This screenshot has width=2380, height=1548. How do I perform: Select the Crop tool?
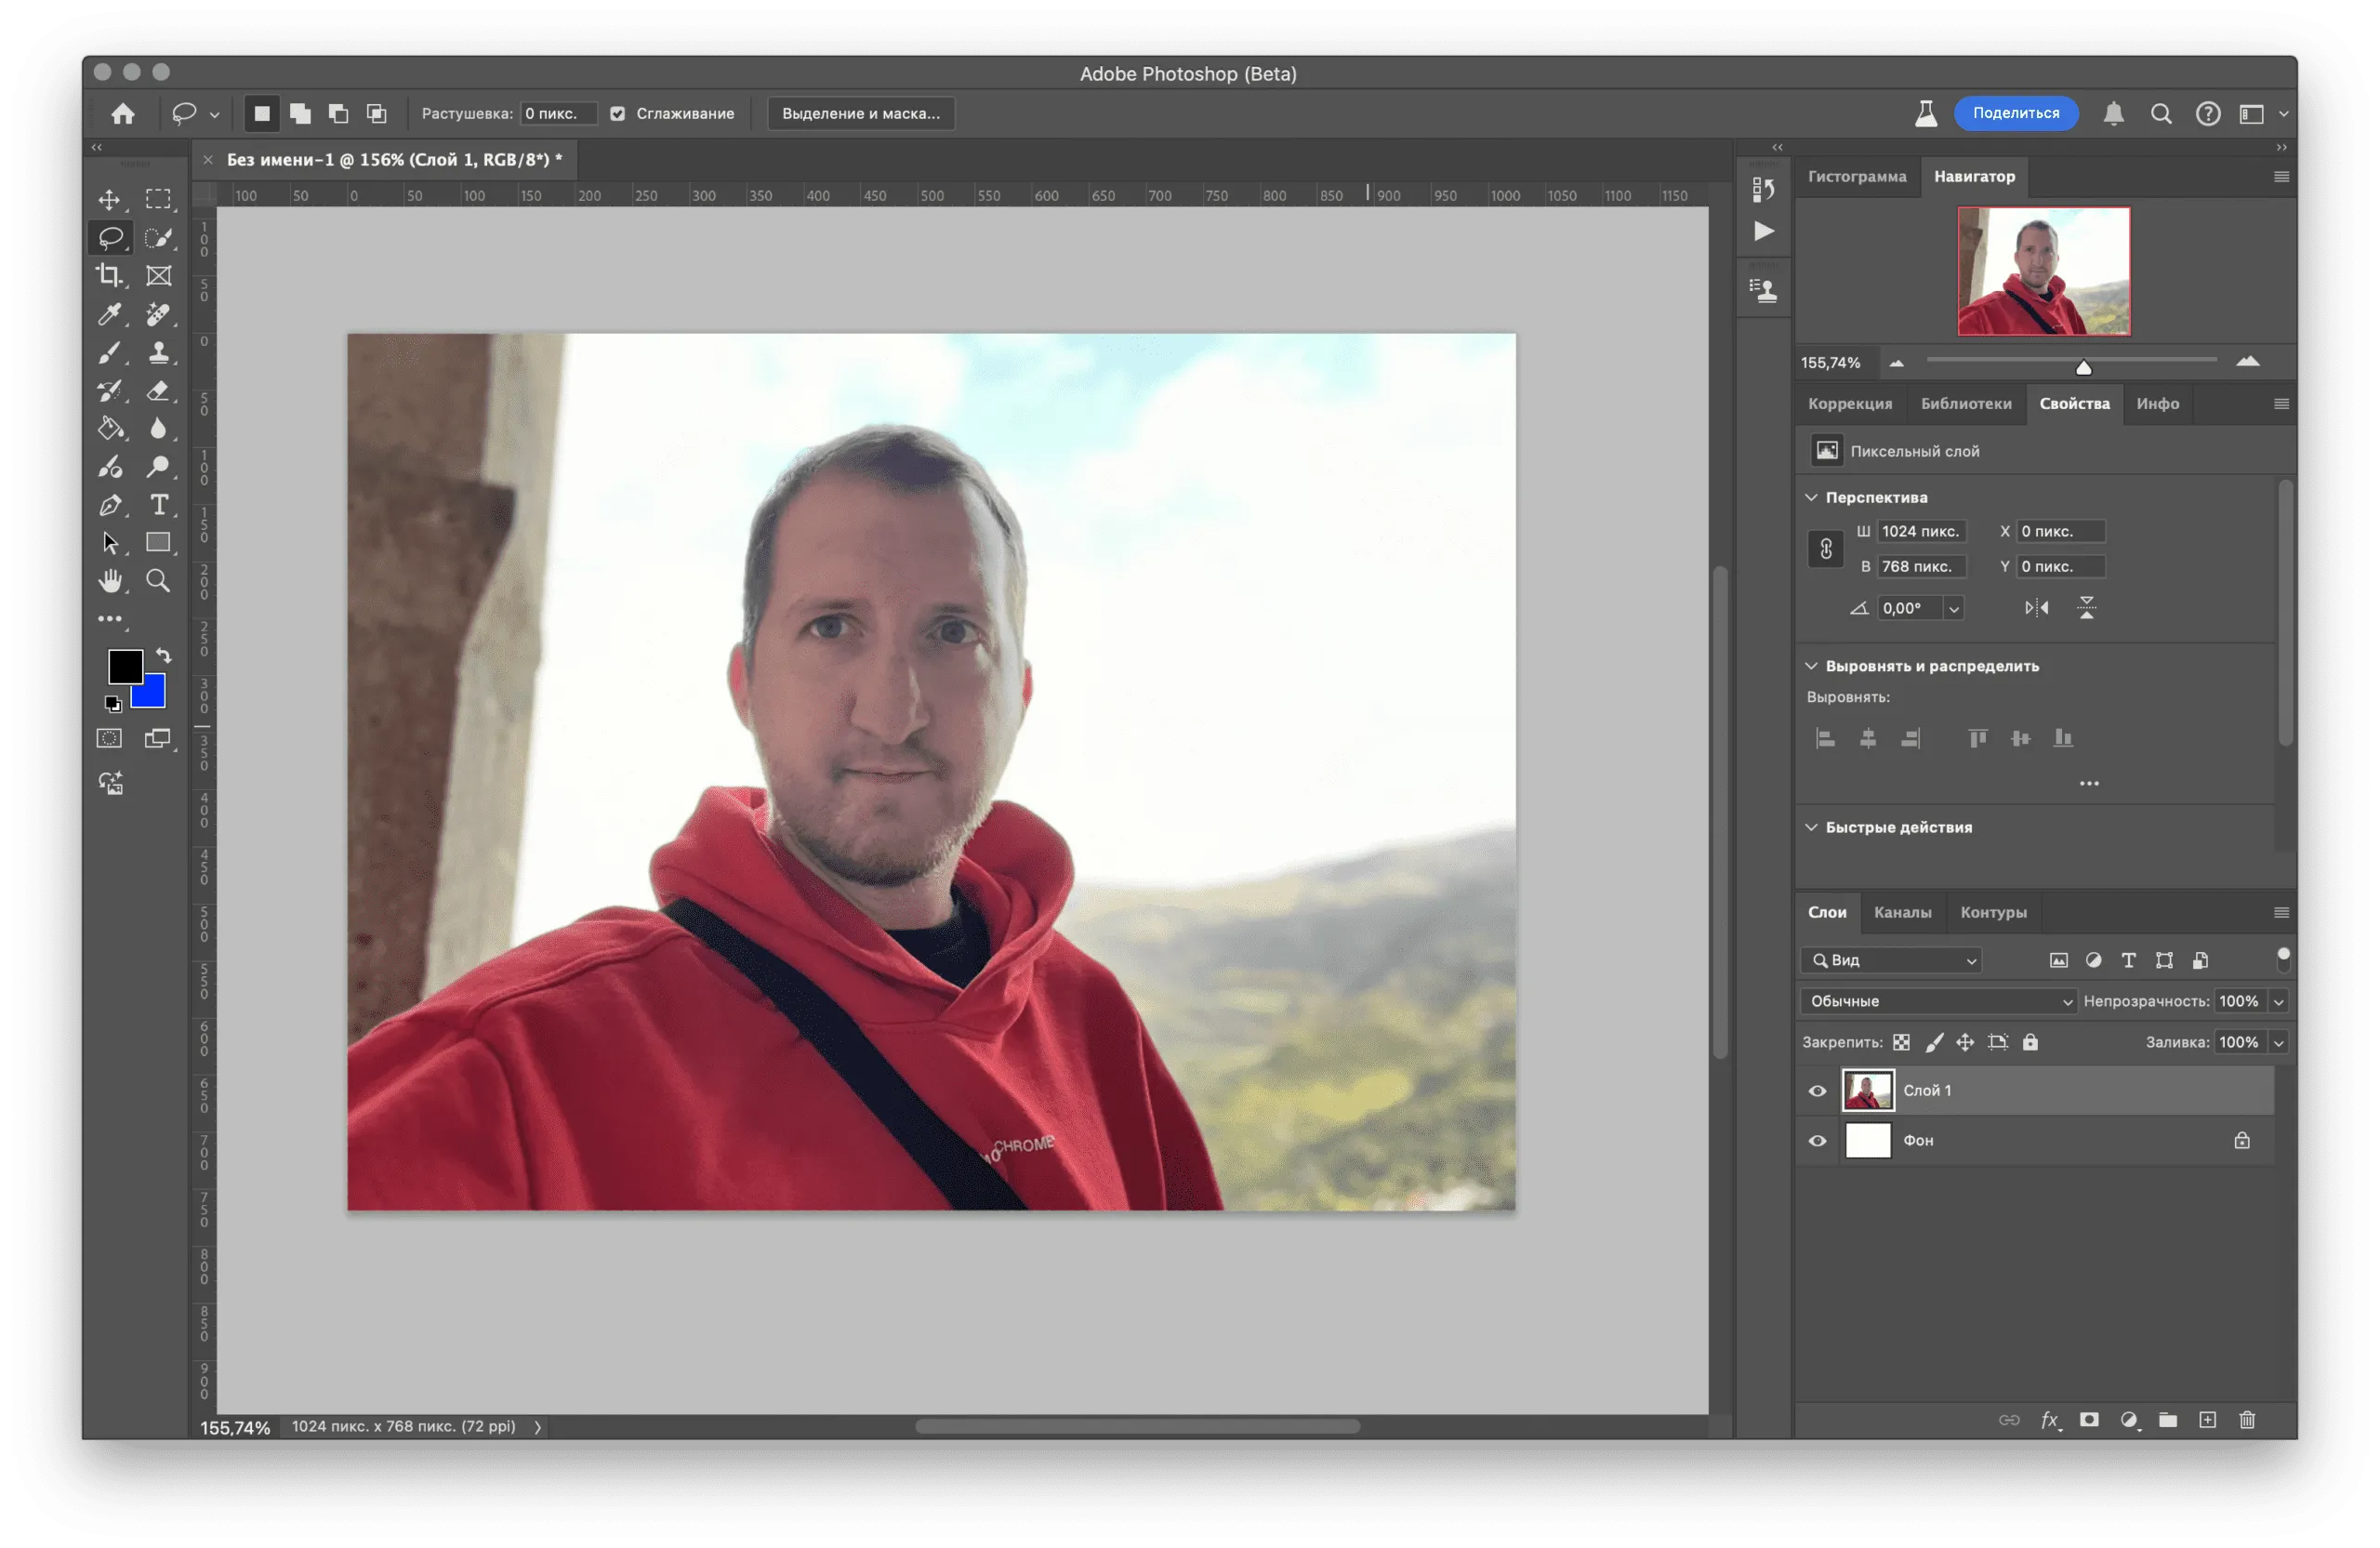point(109,275)
